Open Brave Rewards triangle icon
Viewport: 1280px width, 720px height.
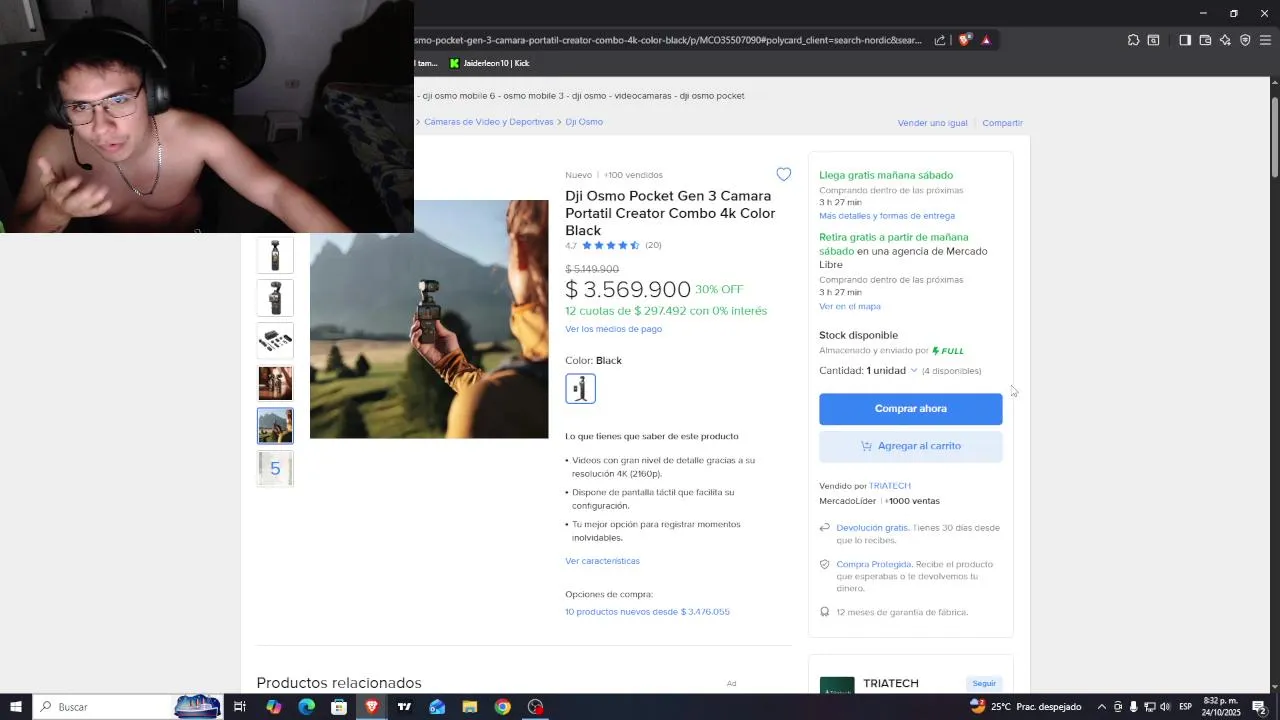pos(986,40)
